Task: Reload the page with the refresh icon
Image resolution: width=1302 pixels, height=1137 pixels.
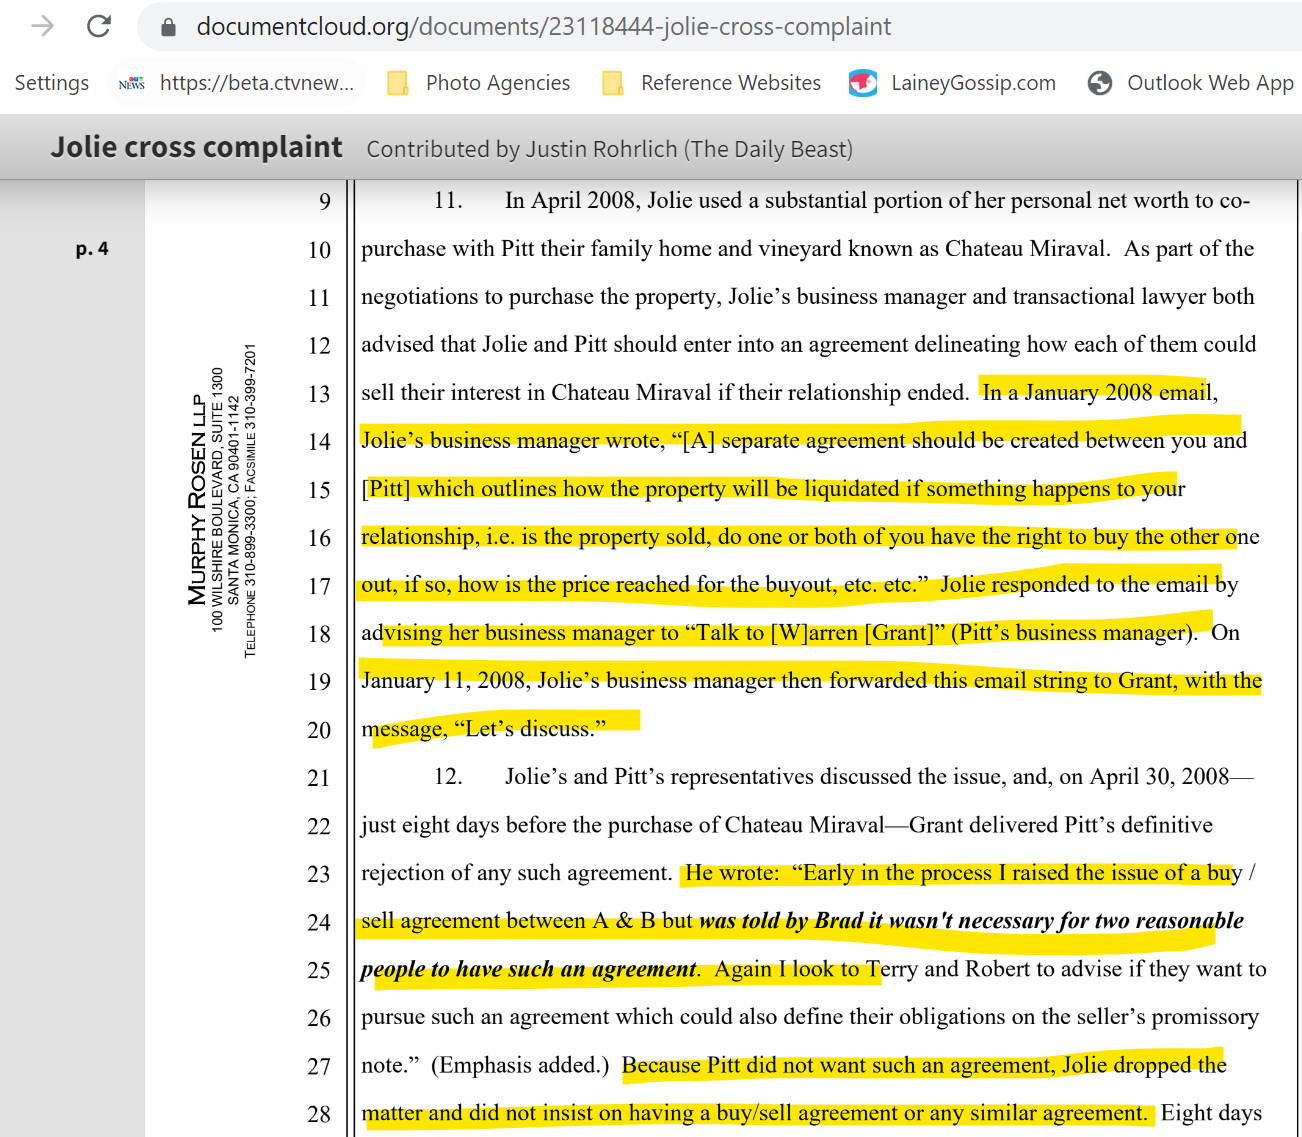Action: [x=99, y=26]
